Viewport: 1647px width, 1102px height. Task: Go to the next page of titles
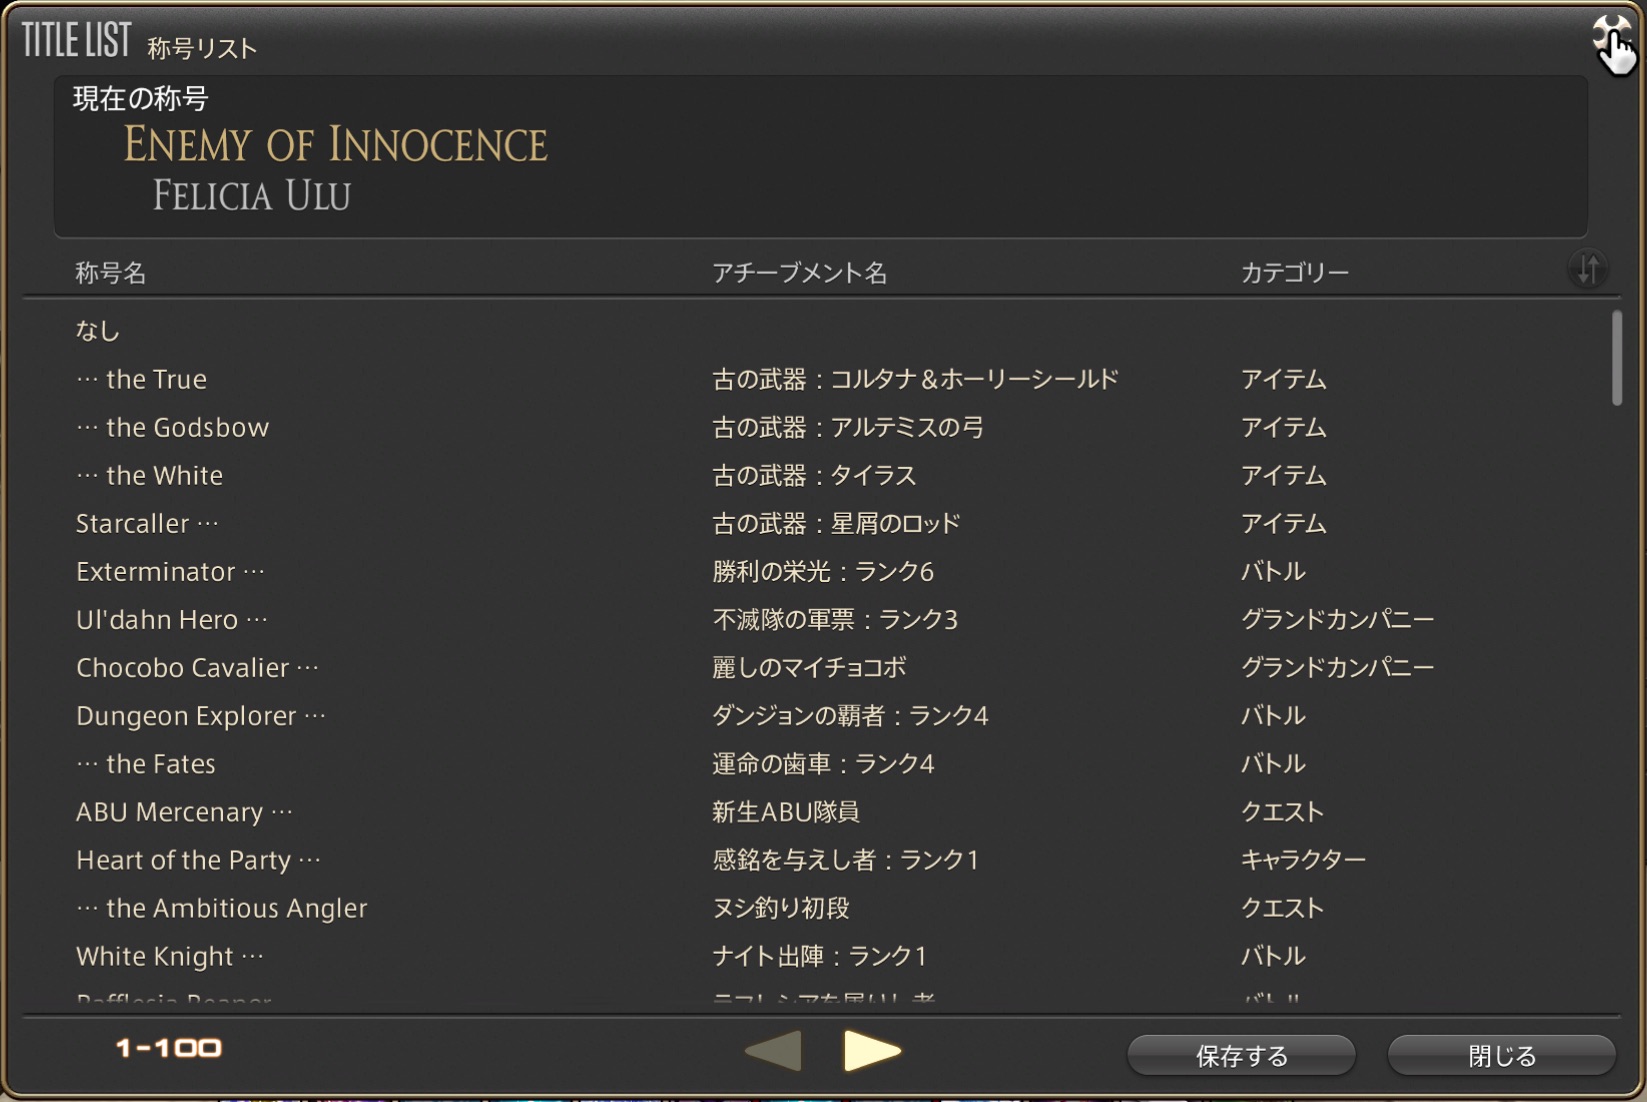pyautogui.click(x=872, y=1051)
